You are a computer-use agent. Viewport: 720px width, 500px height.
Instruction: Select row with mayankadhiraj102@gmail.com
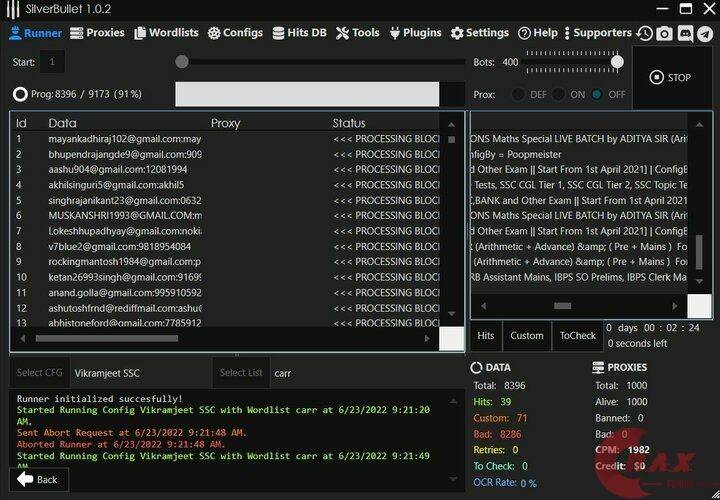tap(225, 139)
